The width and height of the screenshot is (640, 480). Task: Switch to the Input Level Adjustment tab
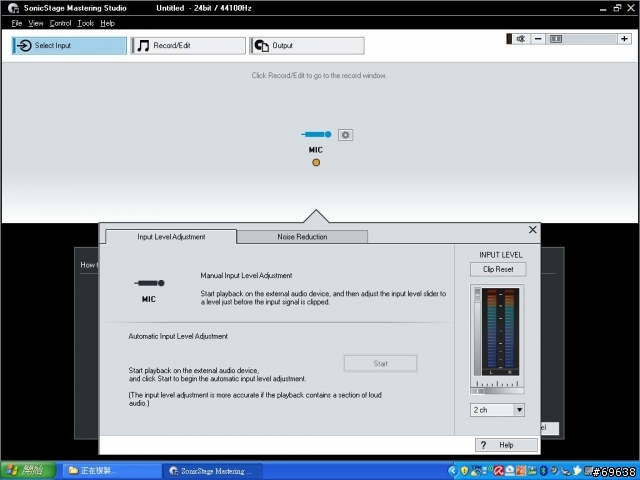[x=171, y=237]
